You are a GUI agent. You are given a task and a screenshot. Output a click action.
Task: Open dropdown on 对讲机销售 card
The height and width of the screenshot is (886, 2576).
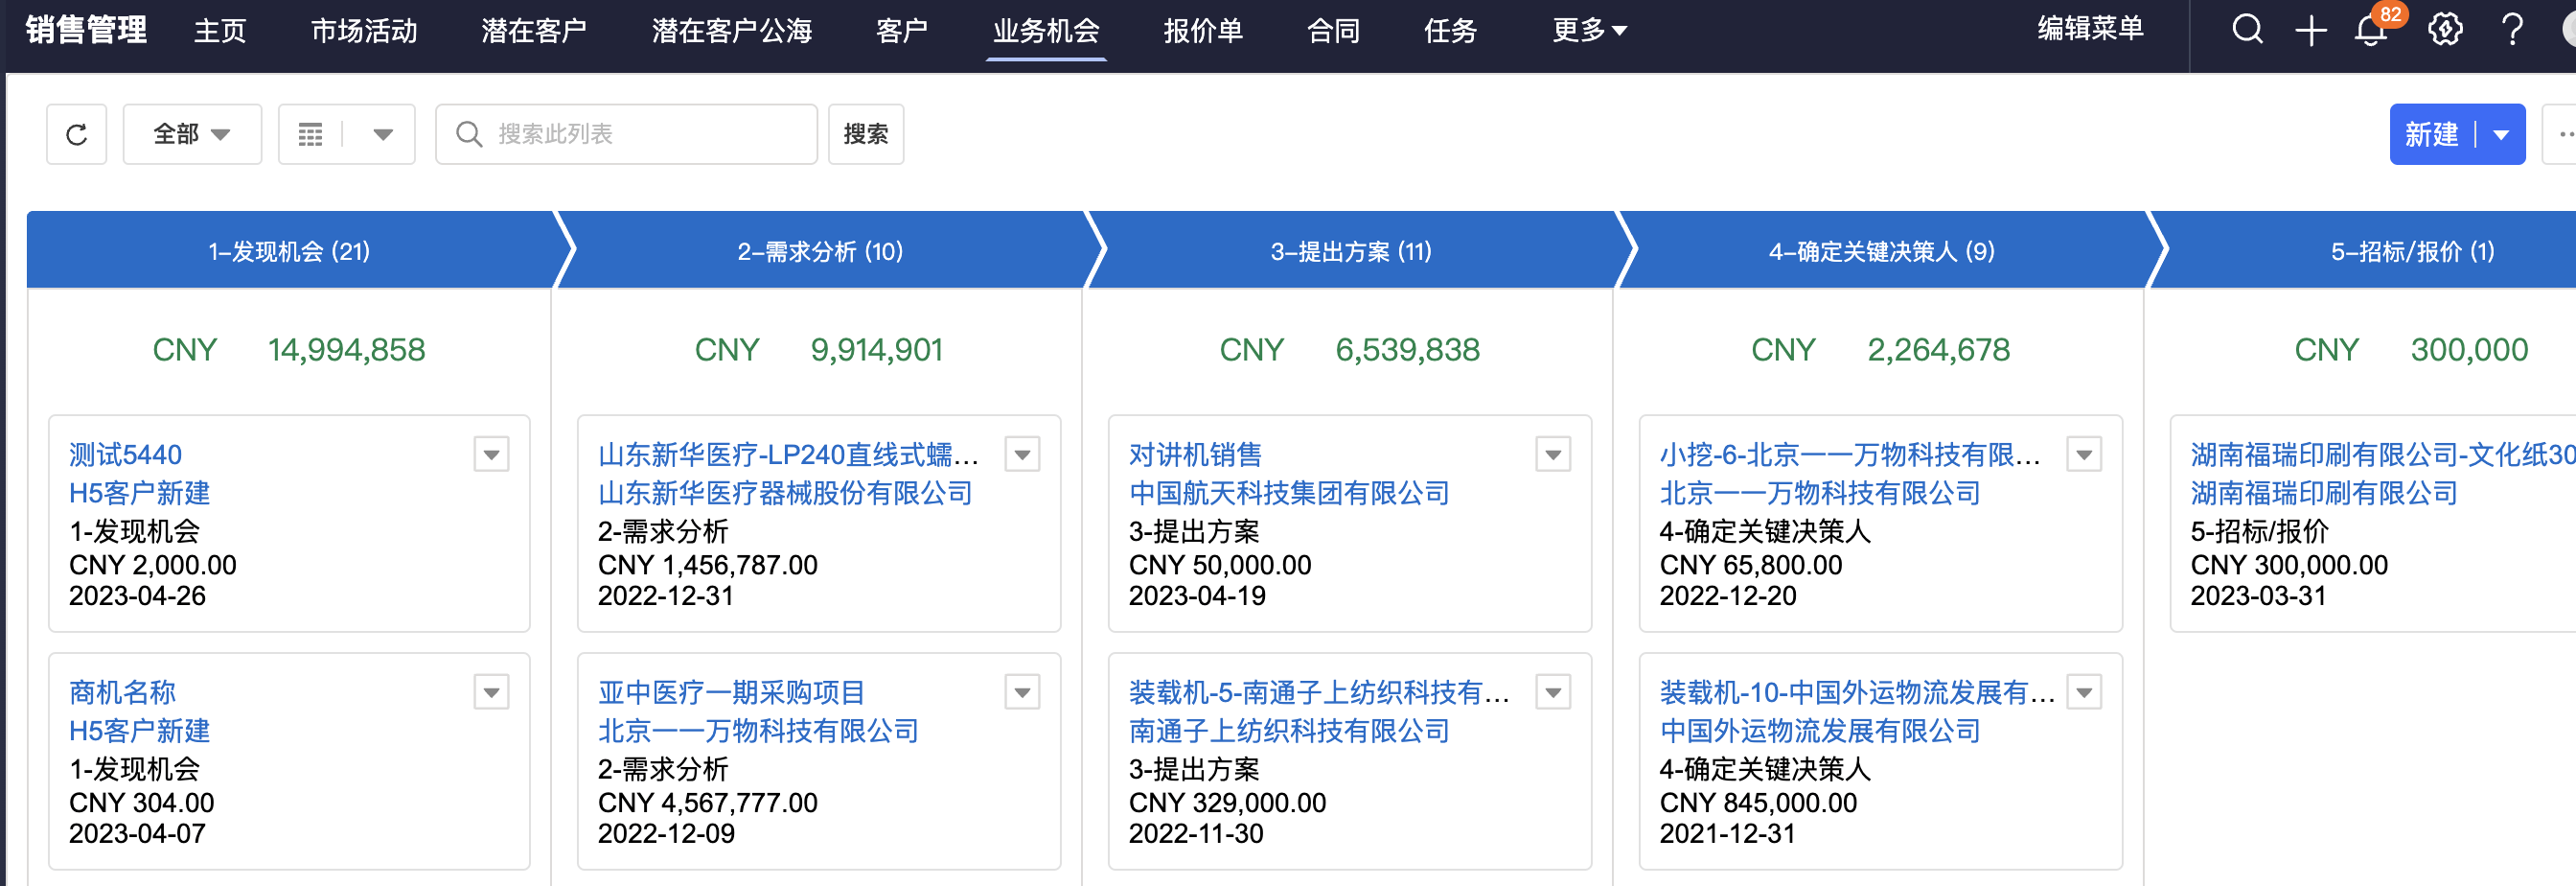tap(1552, 454)
